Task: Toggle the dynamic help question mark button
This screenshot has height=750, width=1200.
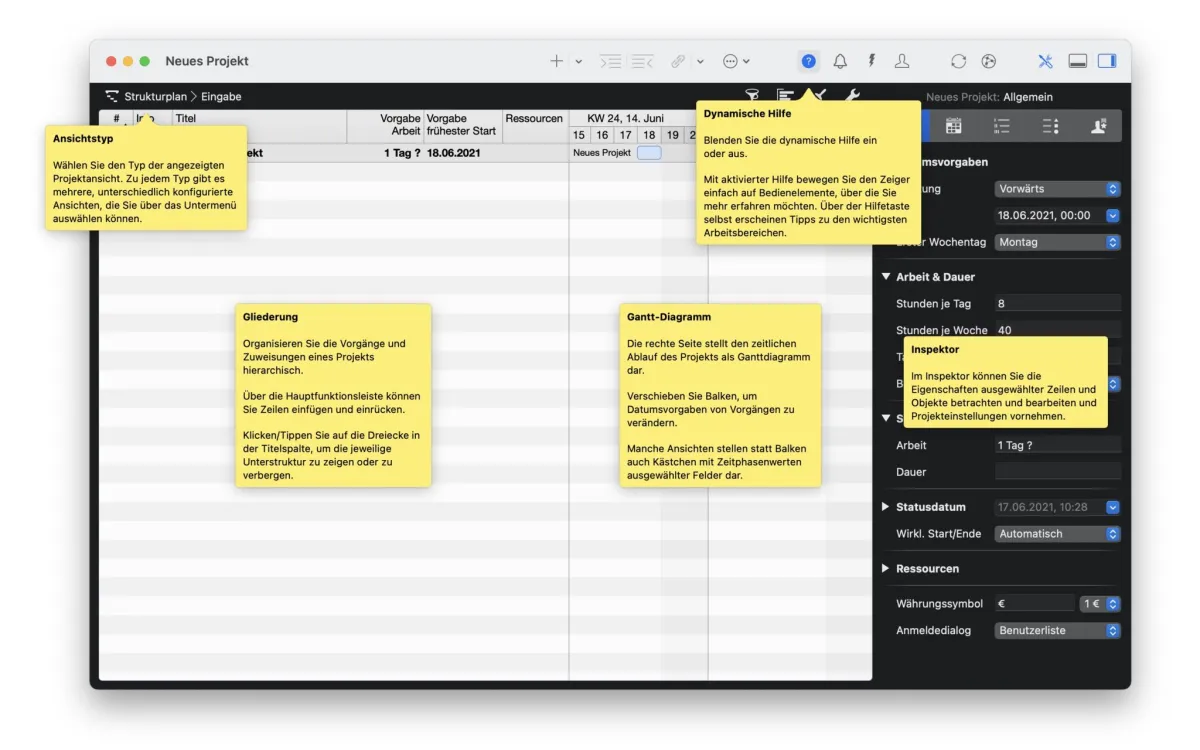Action: point(808,61)
